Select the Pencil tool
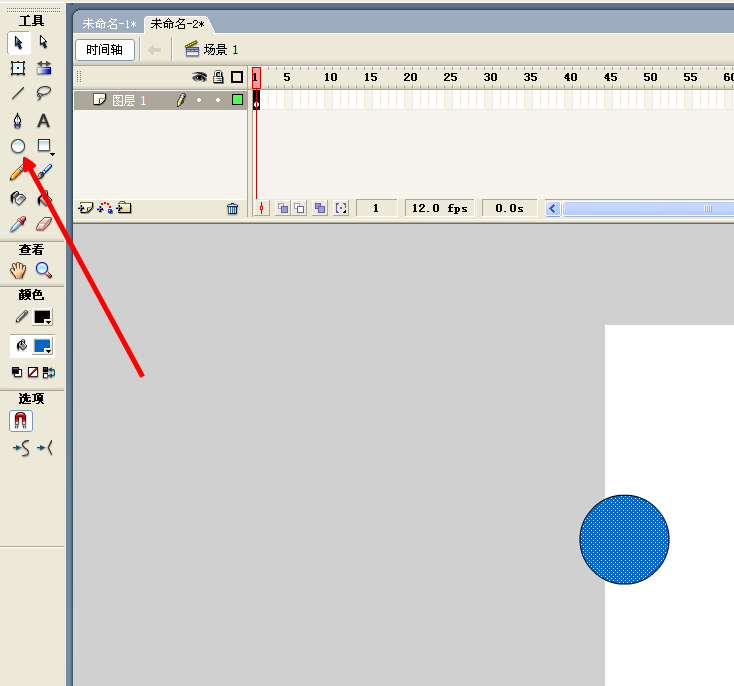 tap(17, 173)
